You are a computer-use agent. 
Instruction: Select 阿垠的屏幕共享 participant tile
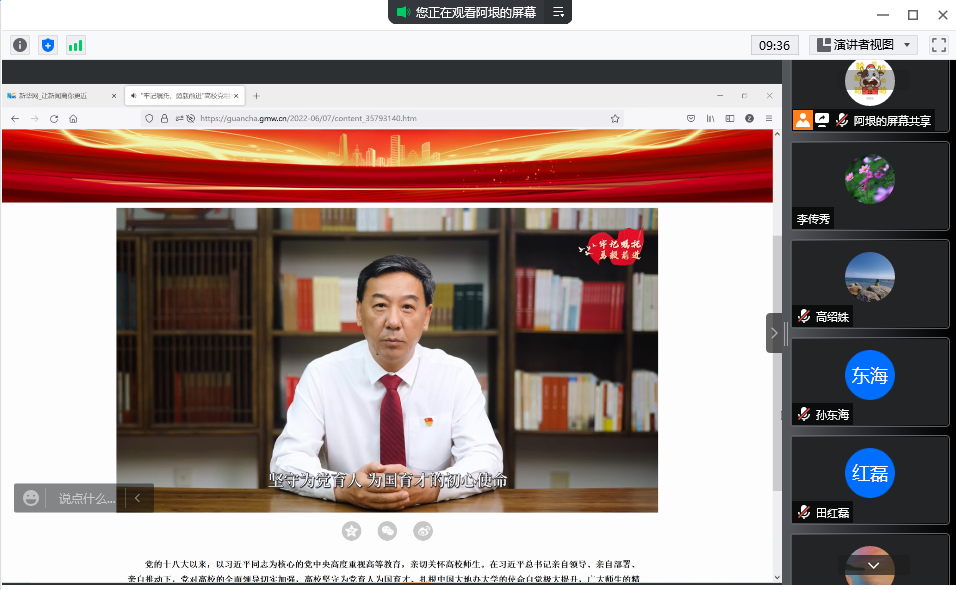tap(870, 96)
